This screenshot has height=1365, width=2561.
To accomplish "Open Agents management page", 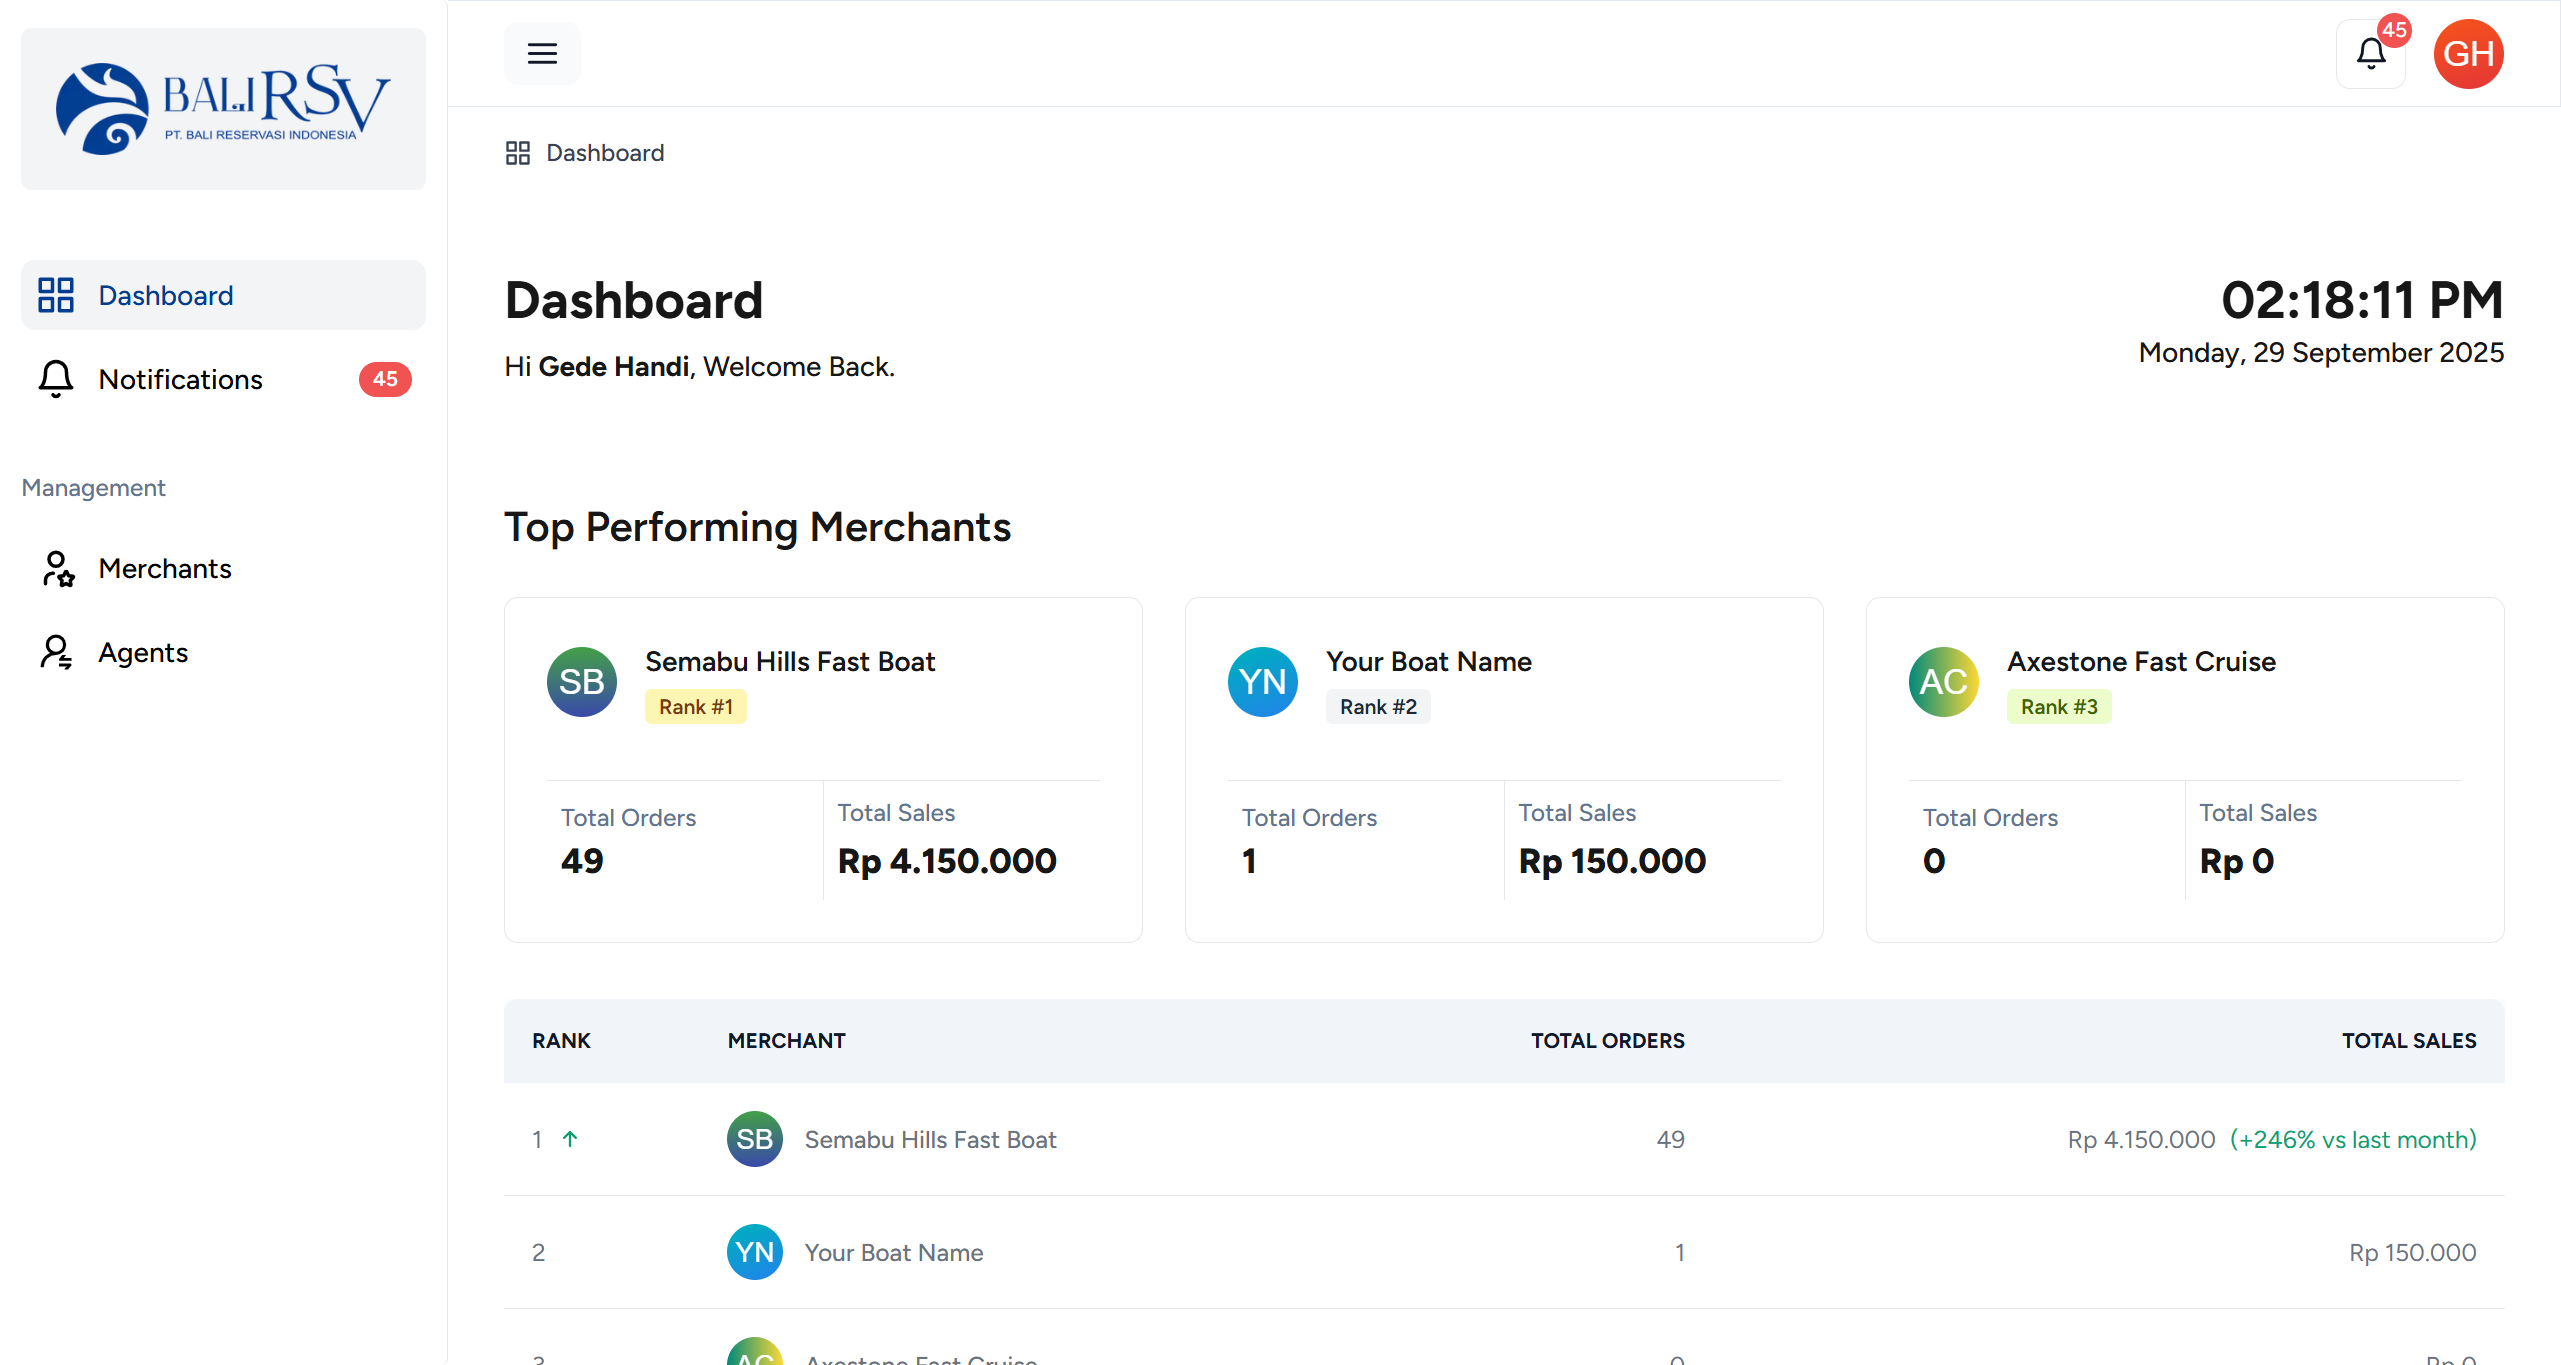I will pyautogui.click(x=143, y=653).
